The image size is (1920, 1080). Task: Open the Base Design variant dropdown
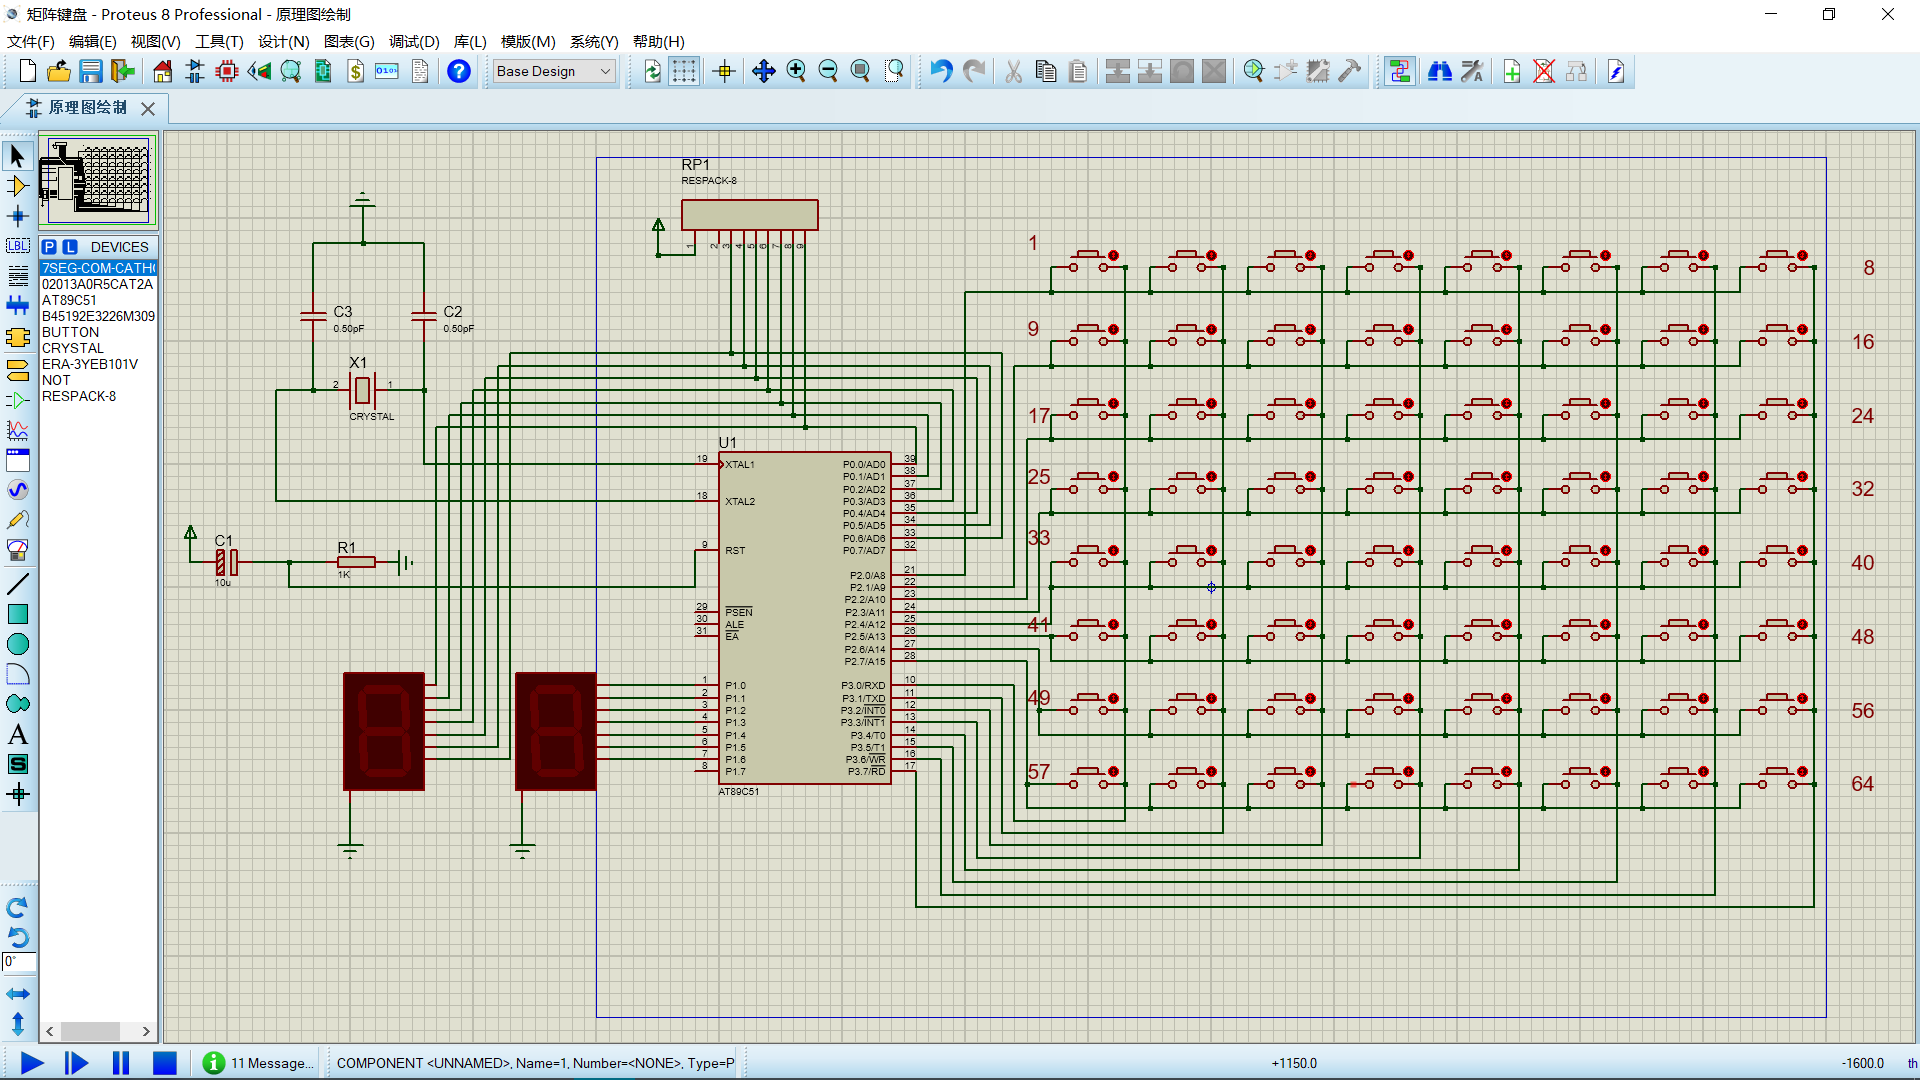(x=553, y=71)
